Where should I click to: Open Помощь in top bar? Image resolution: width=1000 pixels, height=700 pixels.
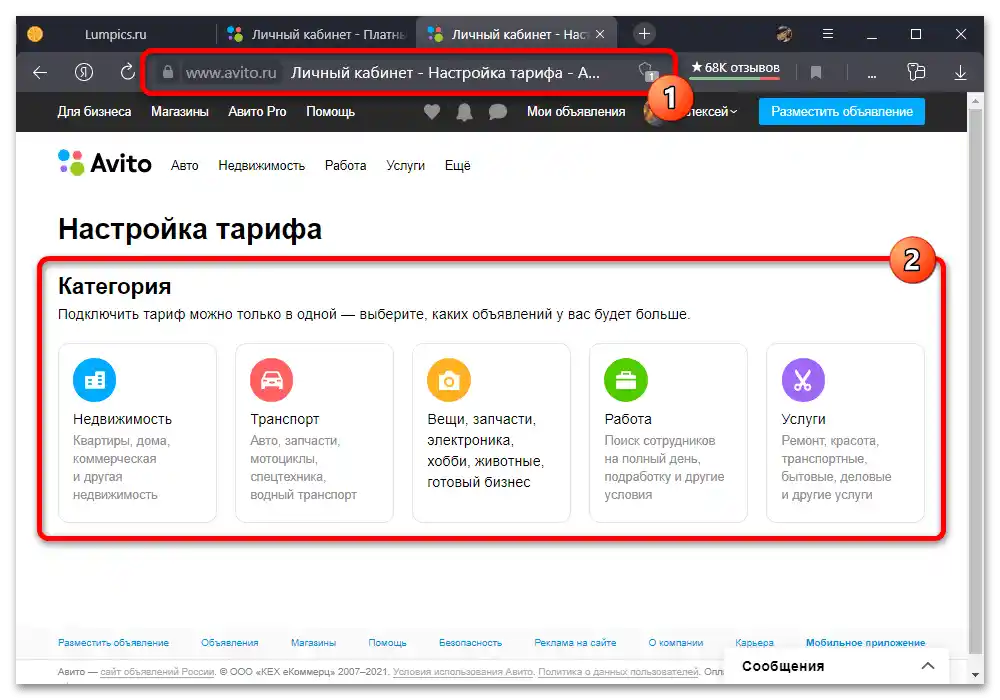pos(330,112)
